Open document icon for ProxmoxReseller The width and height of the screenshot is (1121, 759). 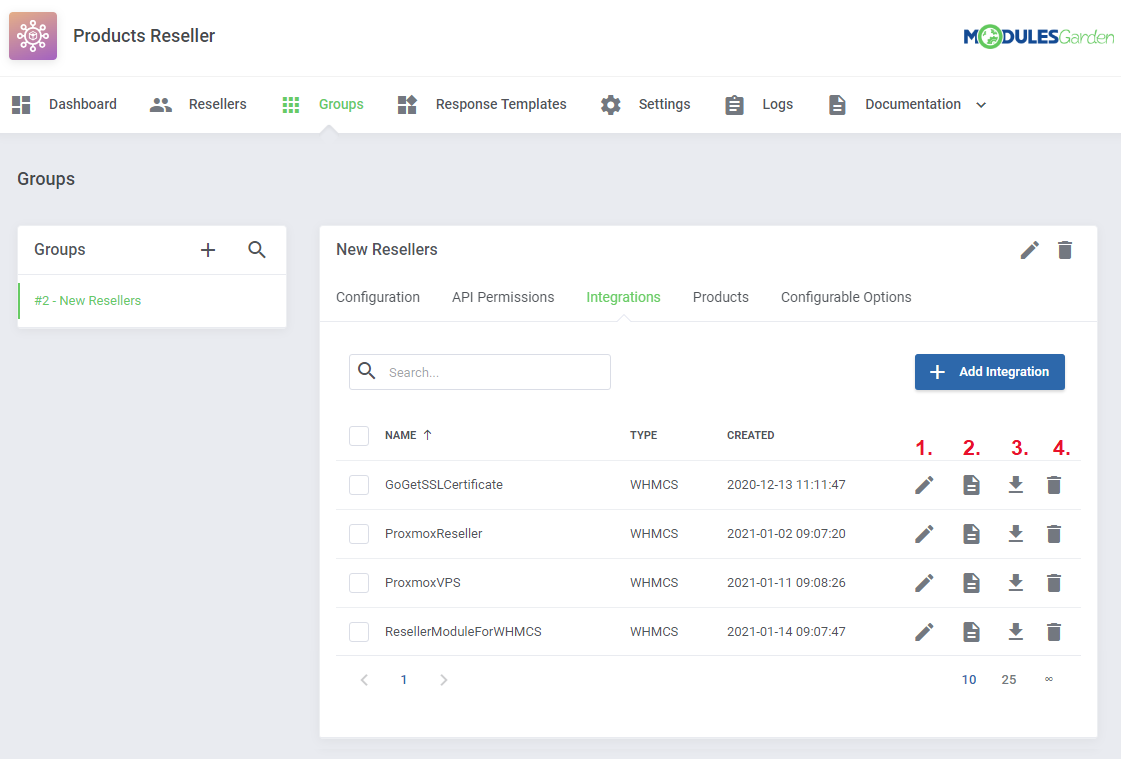pos(971,534)
